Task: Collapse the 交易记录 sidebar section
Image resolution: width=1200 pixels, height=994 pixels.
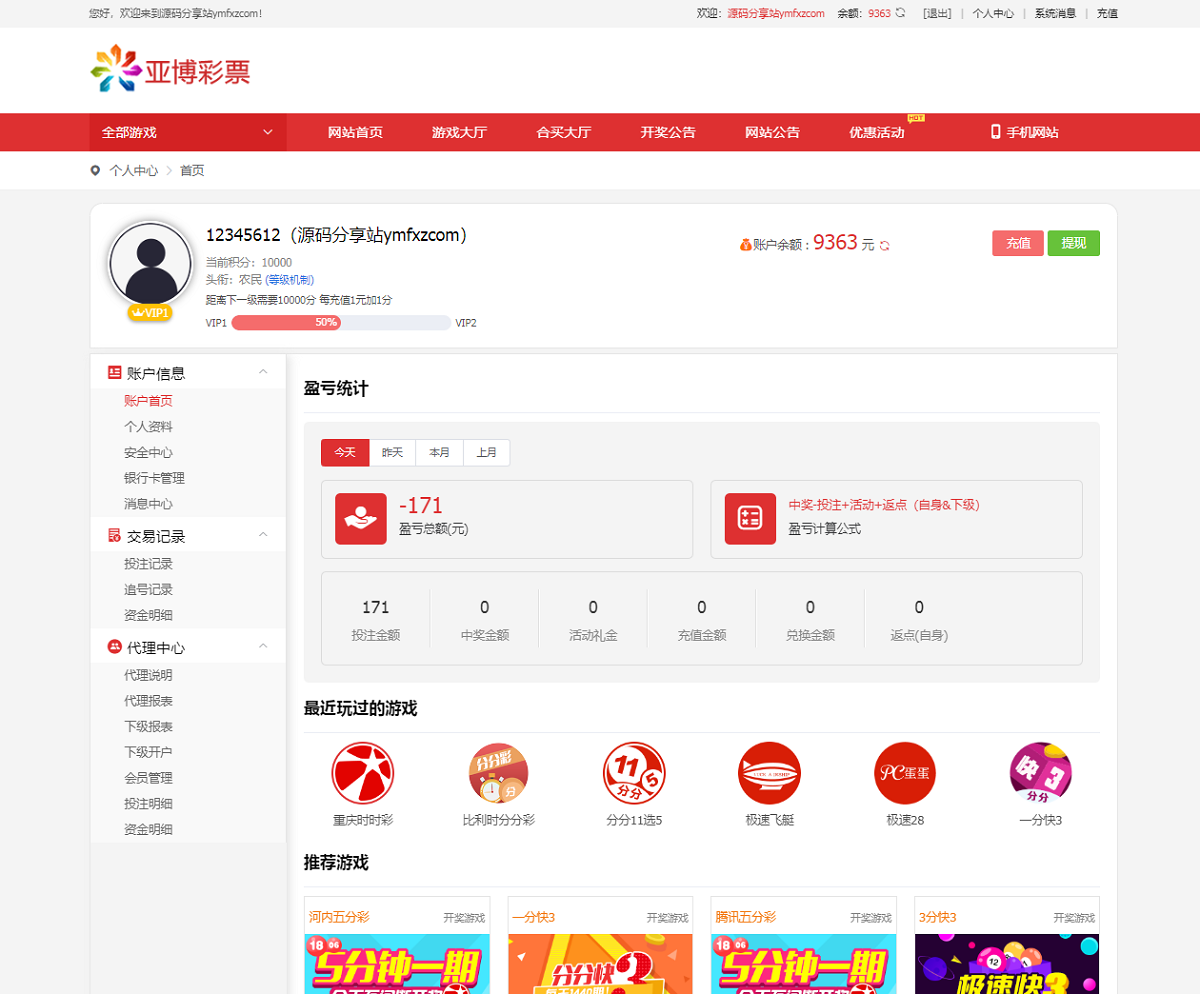Action: pos(263,535)
